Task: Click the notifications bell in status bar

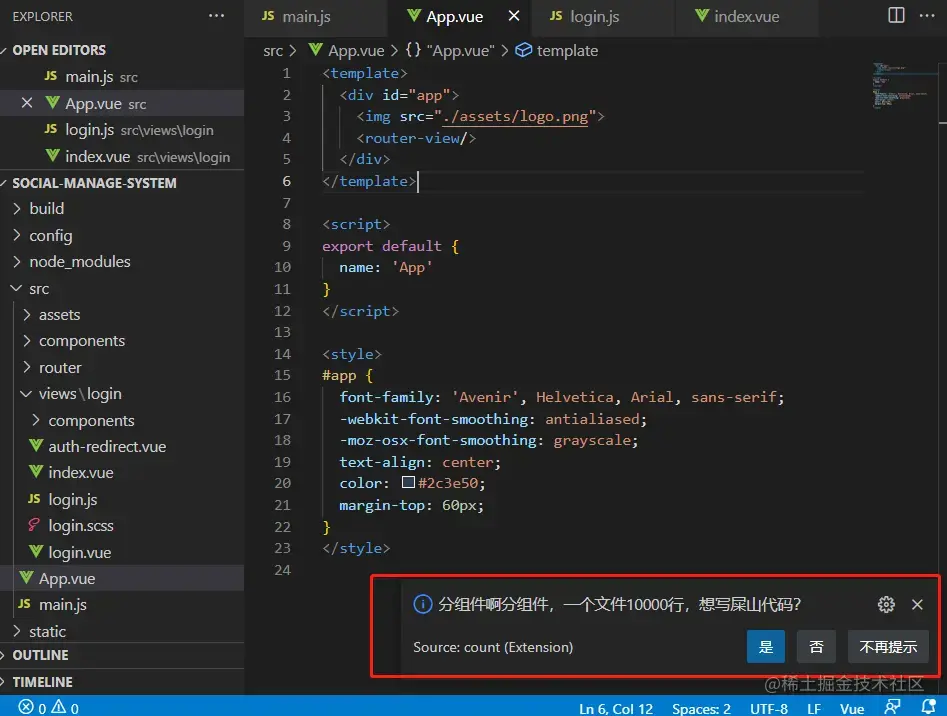Action: [928, 707]
